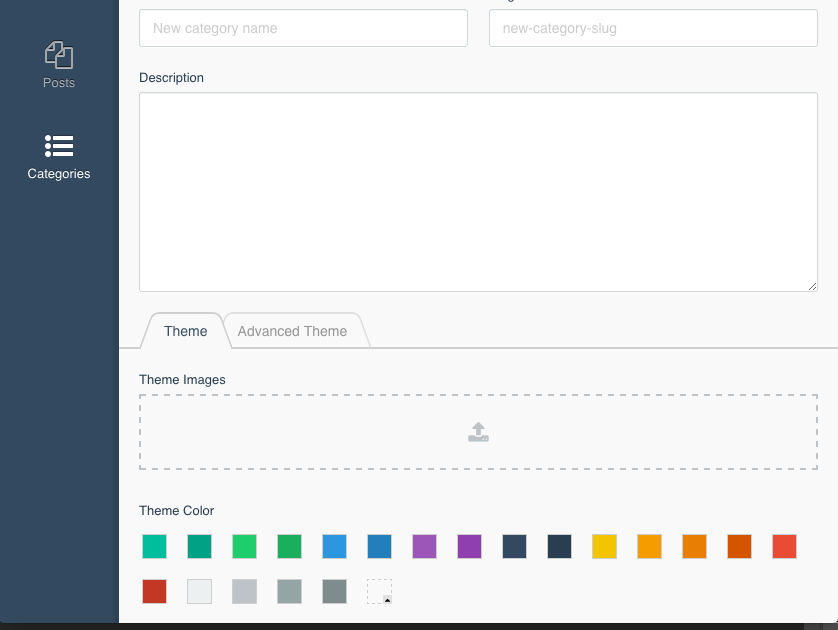Switch to the Theme tab
This screenshot has width=838, height=630.
click(185, 331)
